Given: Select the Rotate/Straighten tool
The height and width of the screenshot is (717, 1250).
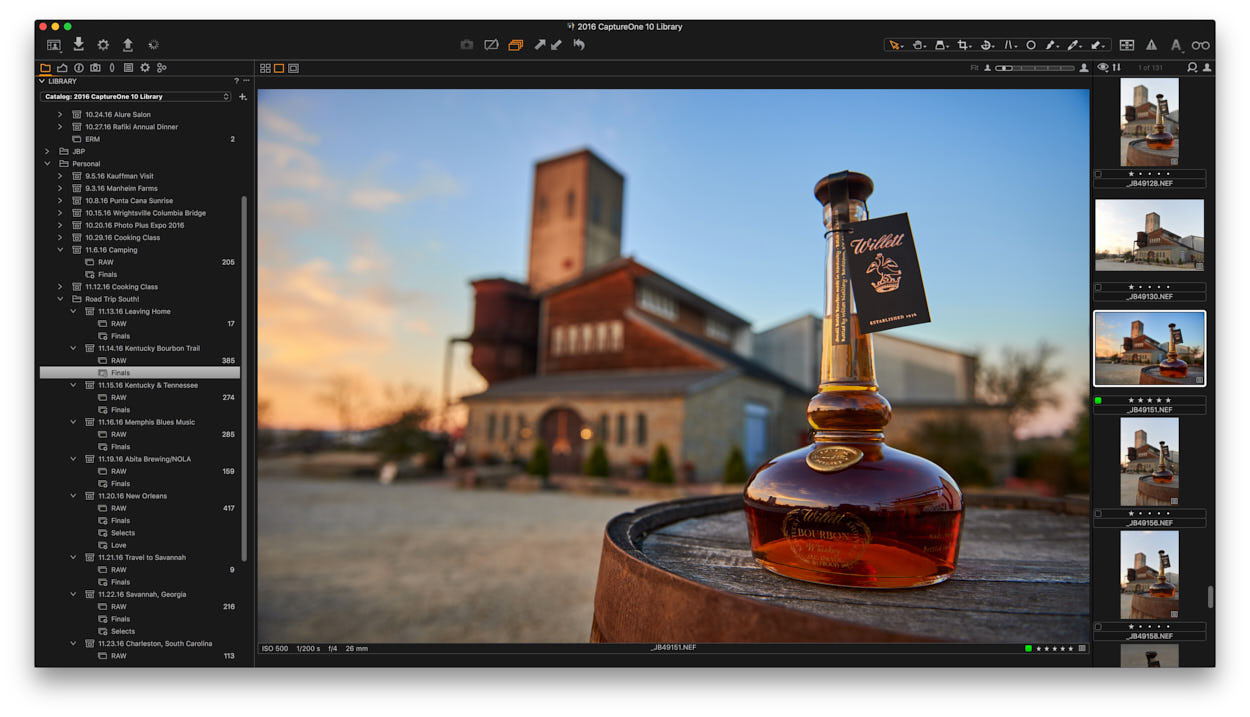Looking at the screenshot, I should point(987,45).
